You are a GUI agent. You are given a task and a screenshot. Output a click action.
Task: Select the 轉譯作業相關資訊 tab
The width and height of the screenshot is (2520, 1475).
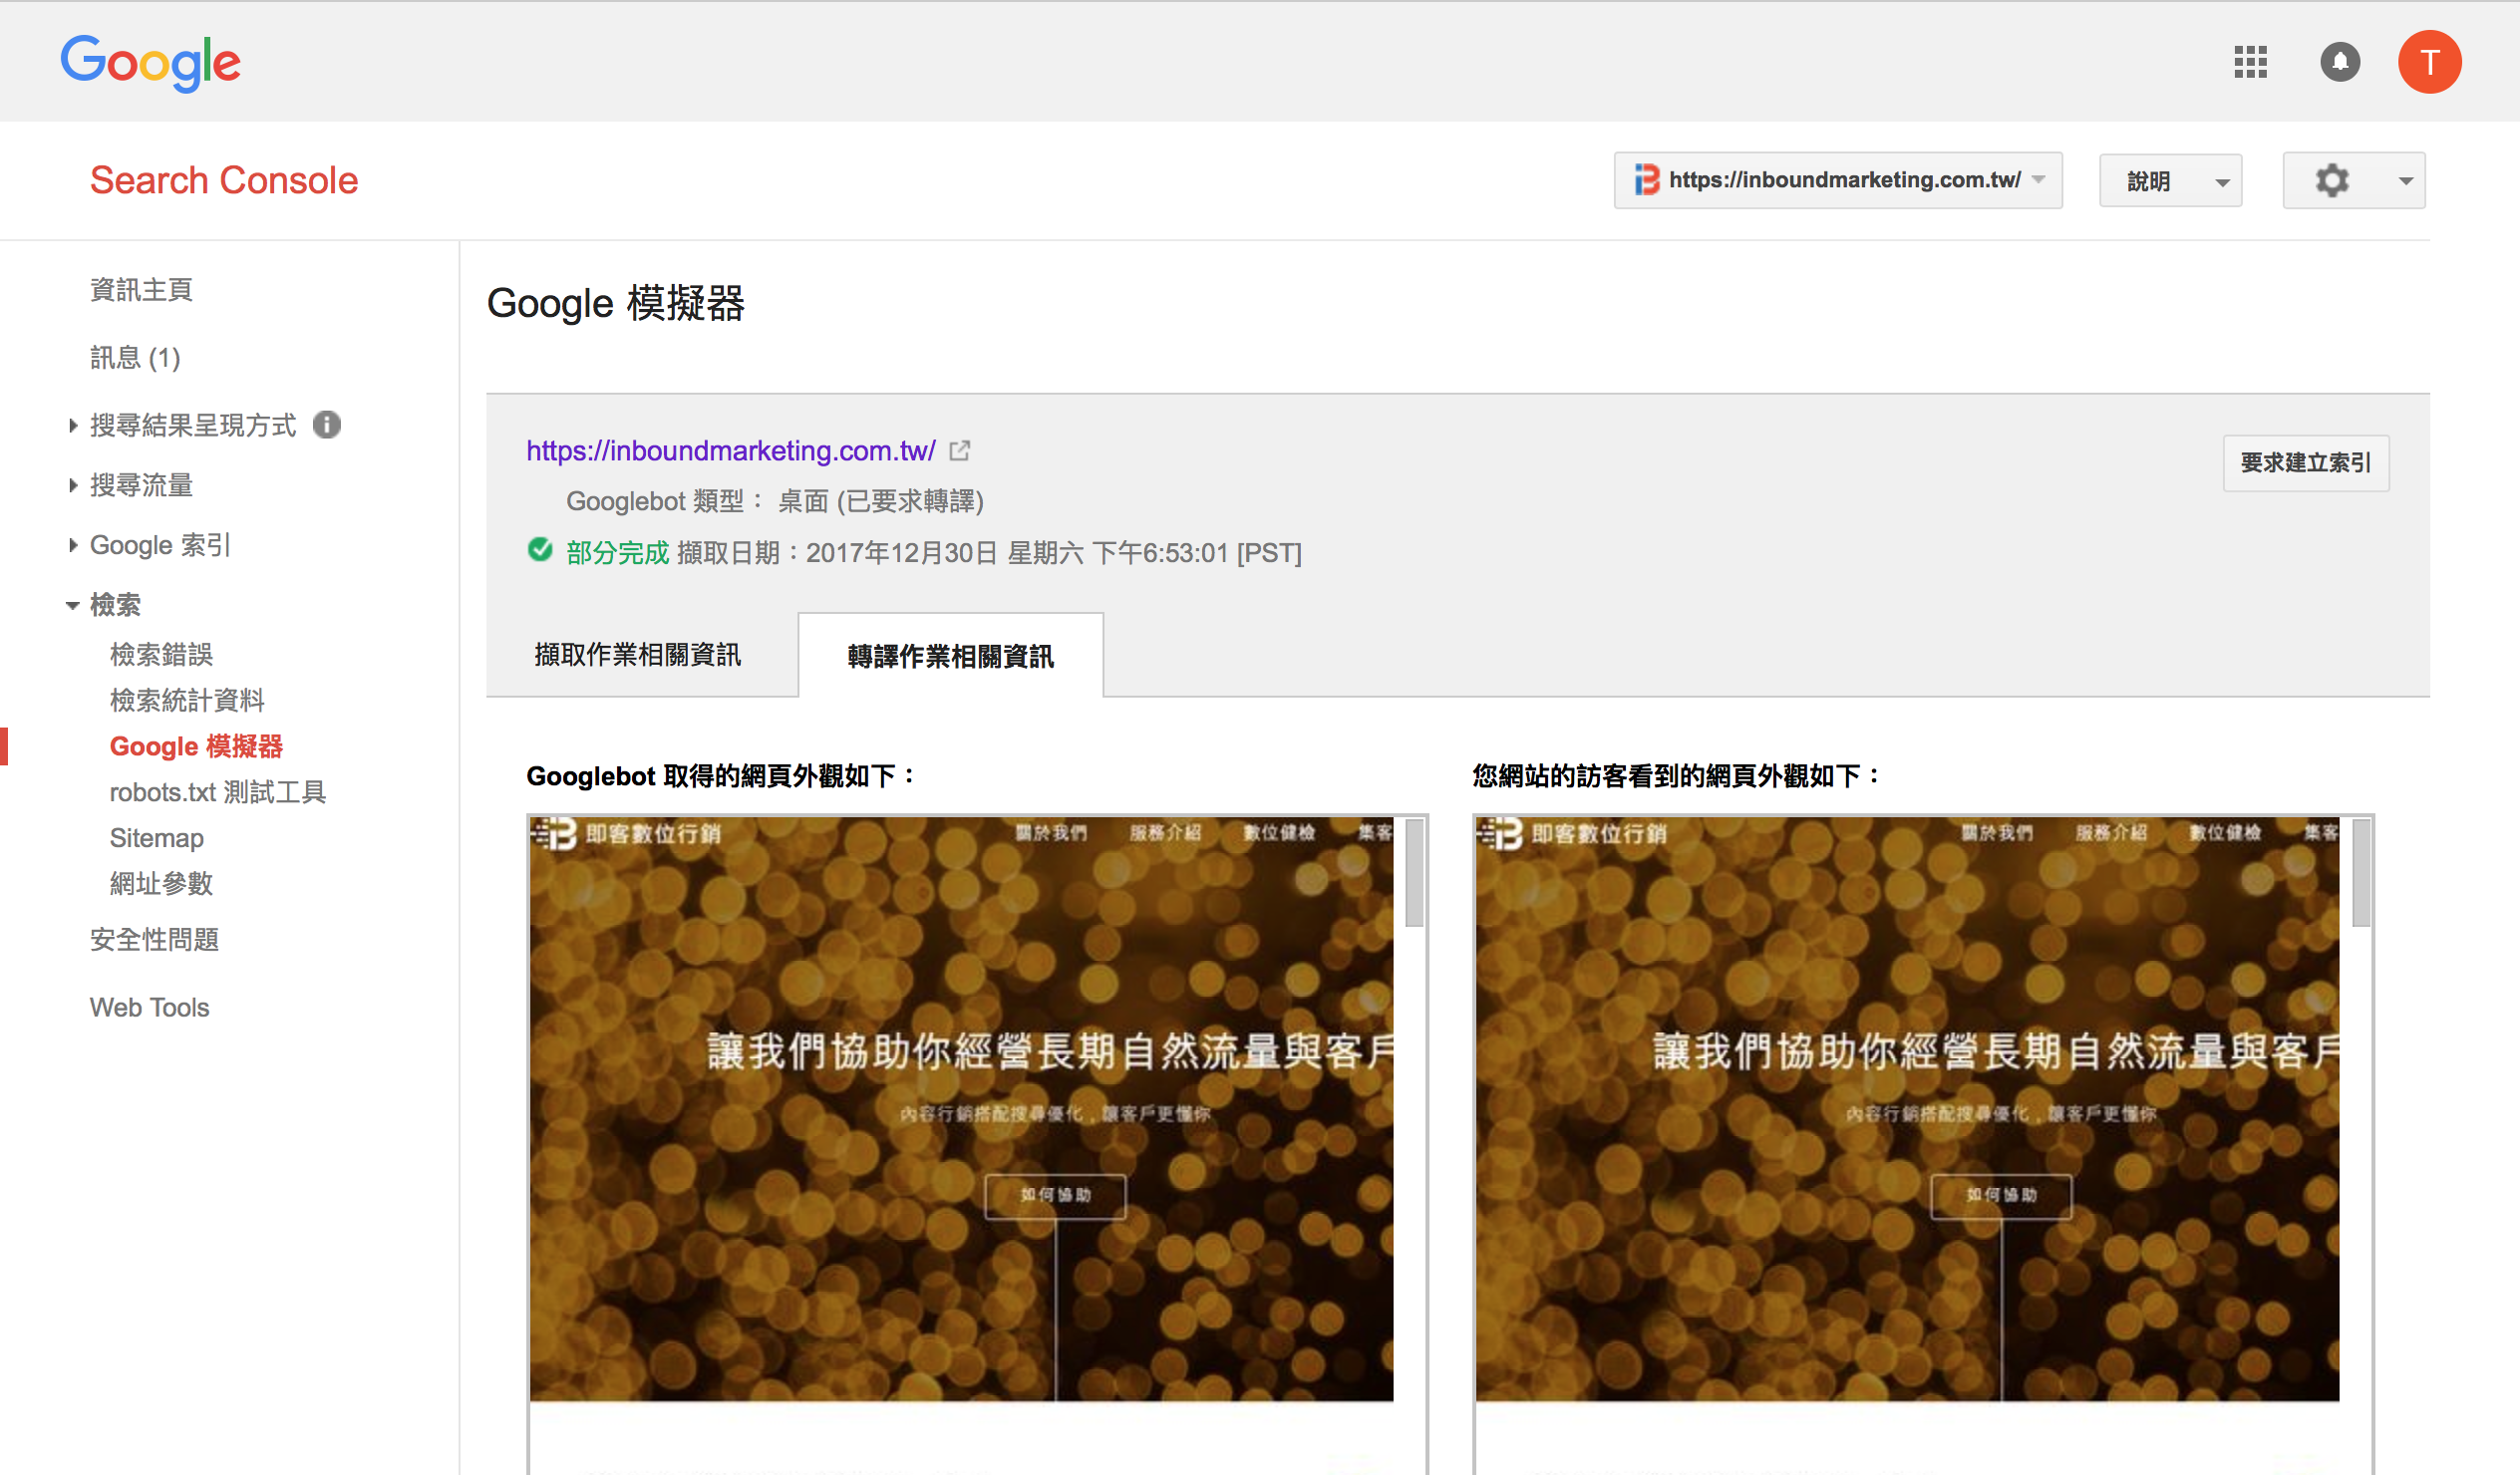point(949,655)
